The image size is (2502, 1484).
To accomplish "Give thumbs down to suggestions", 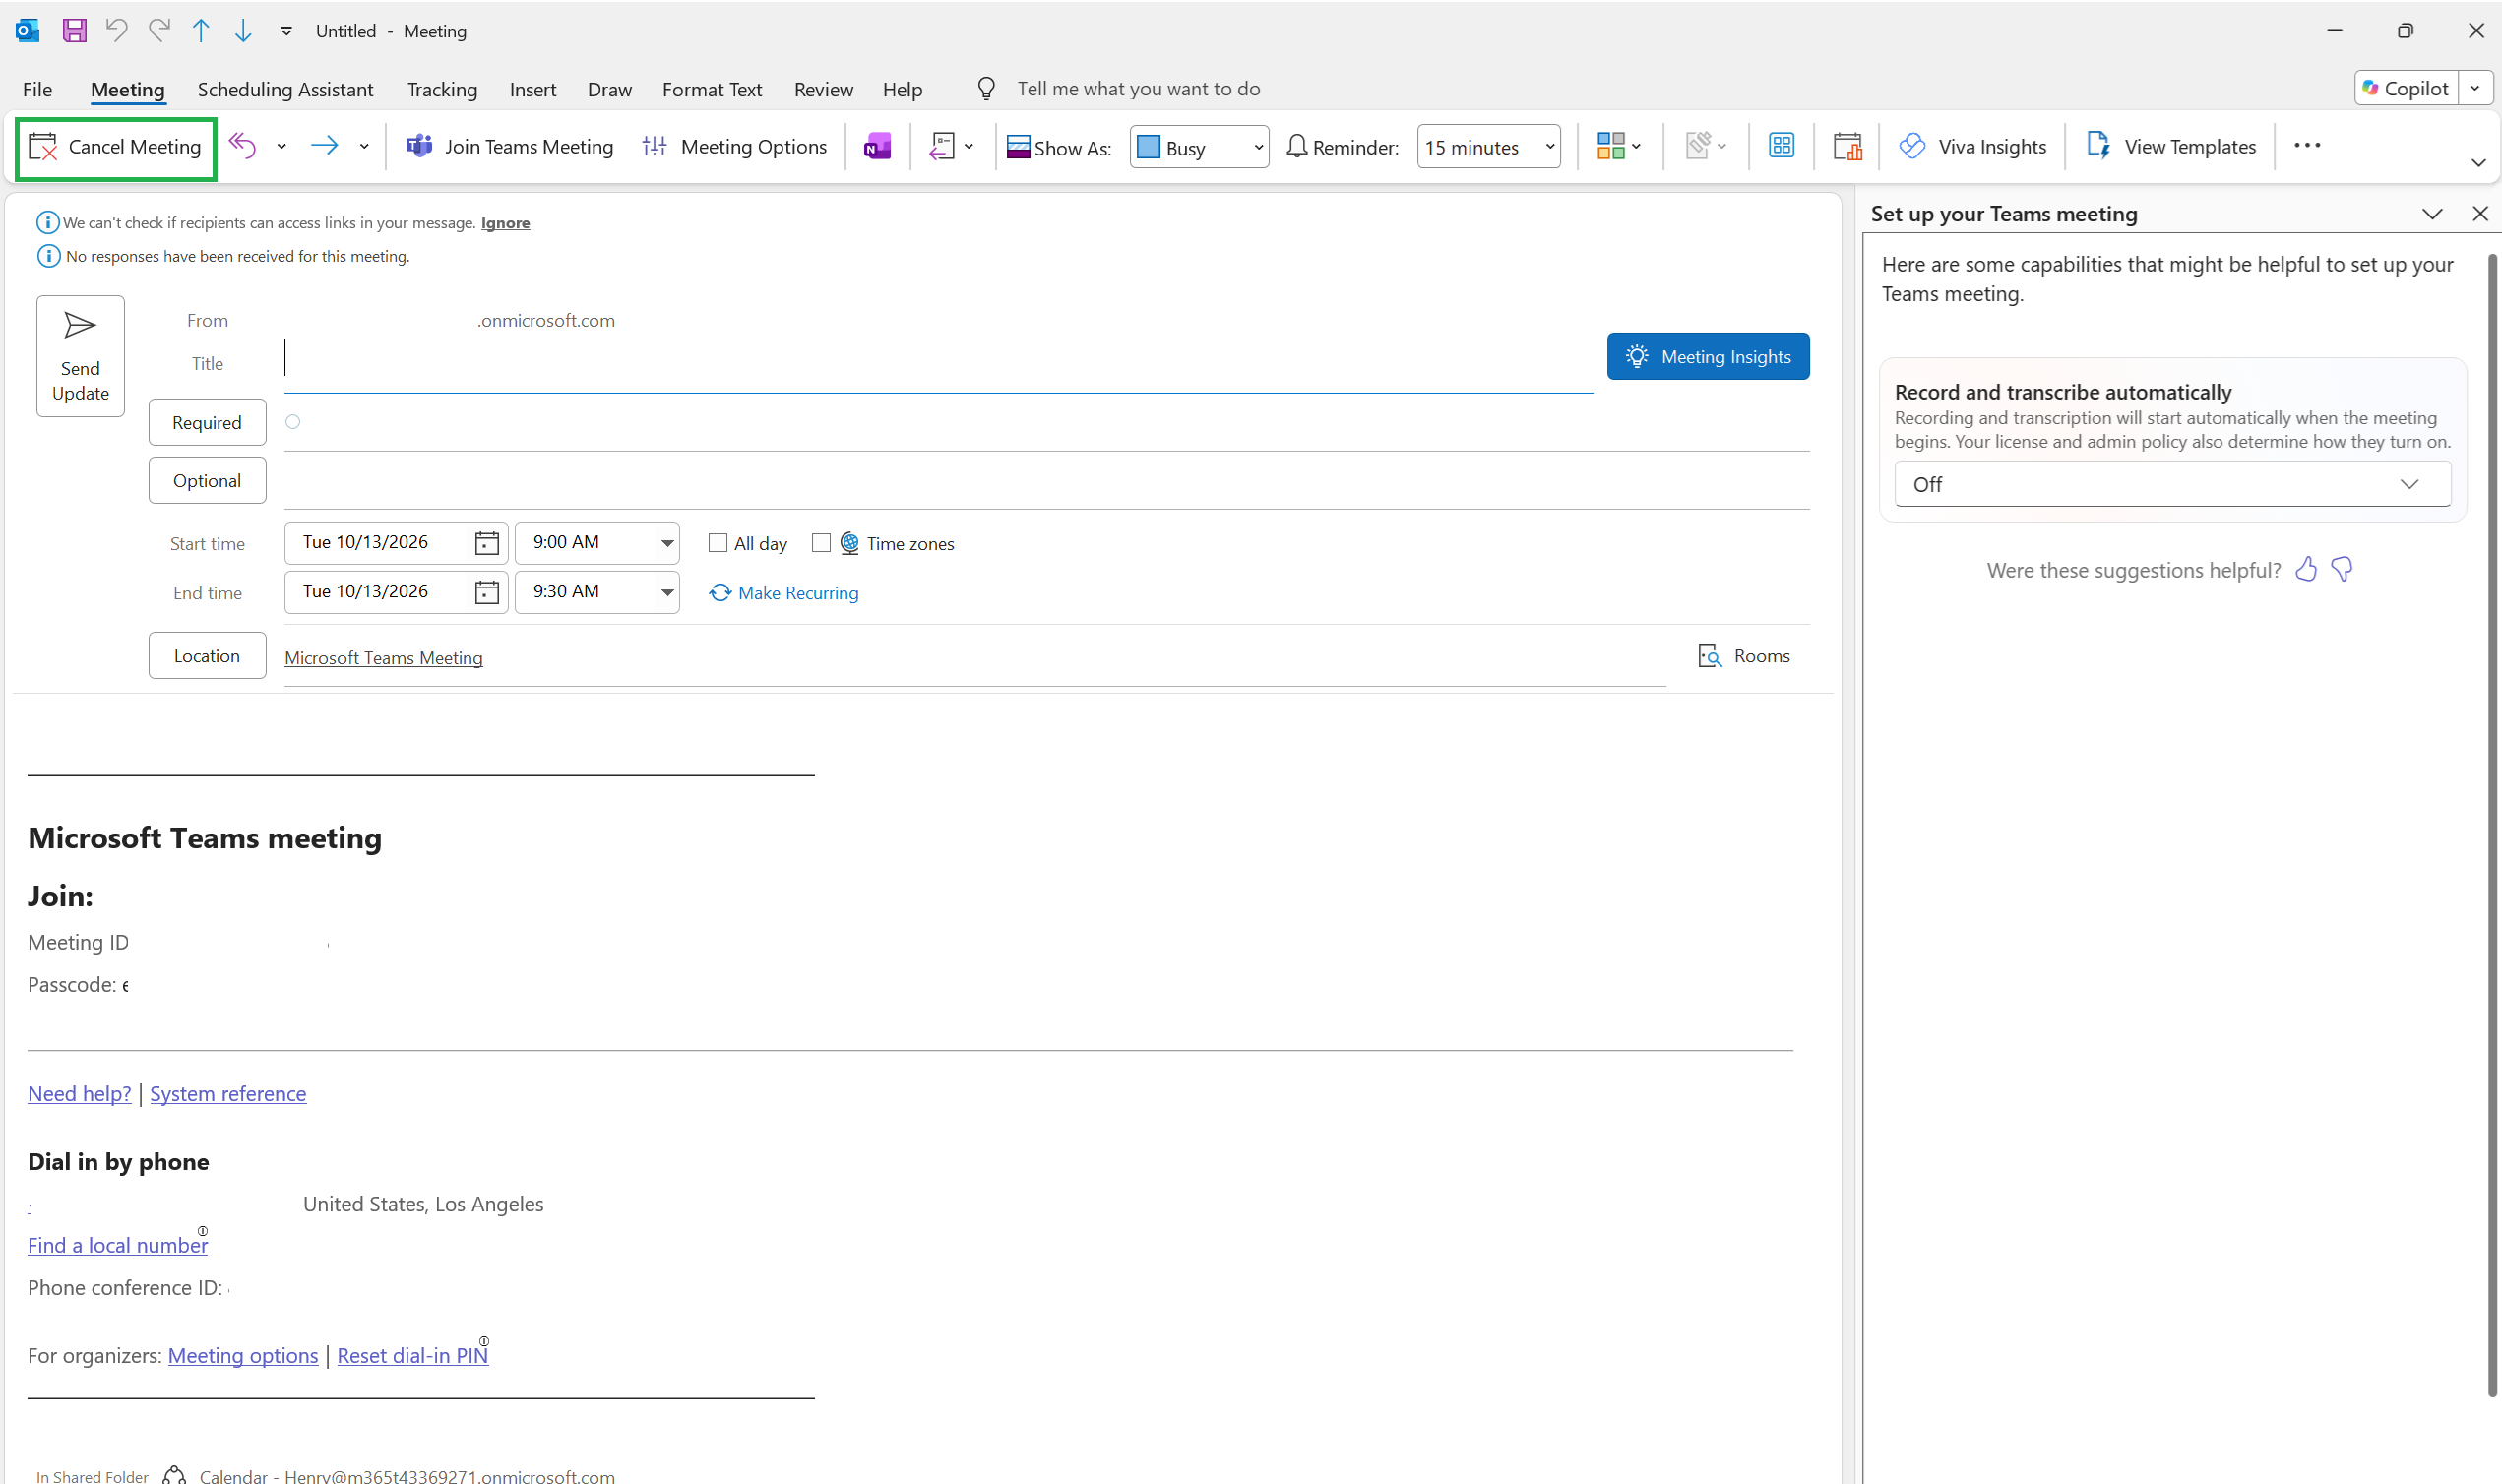I will pos(2342,570).
